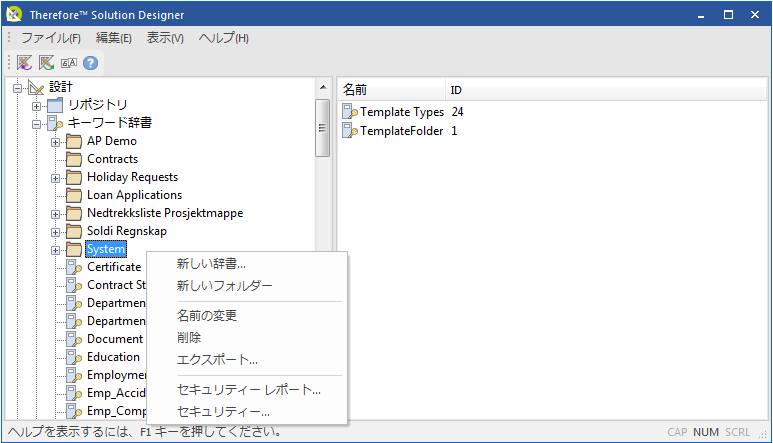
Task: Select 削除 in context menu
Action: pos(247,338)
